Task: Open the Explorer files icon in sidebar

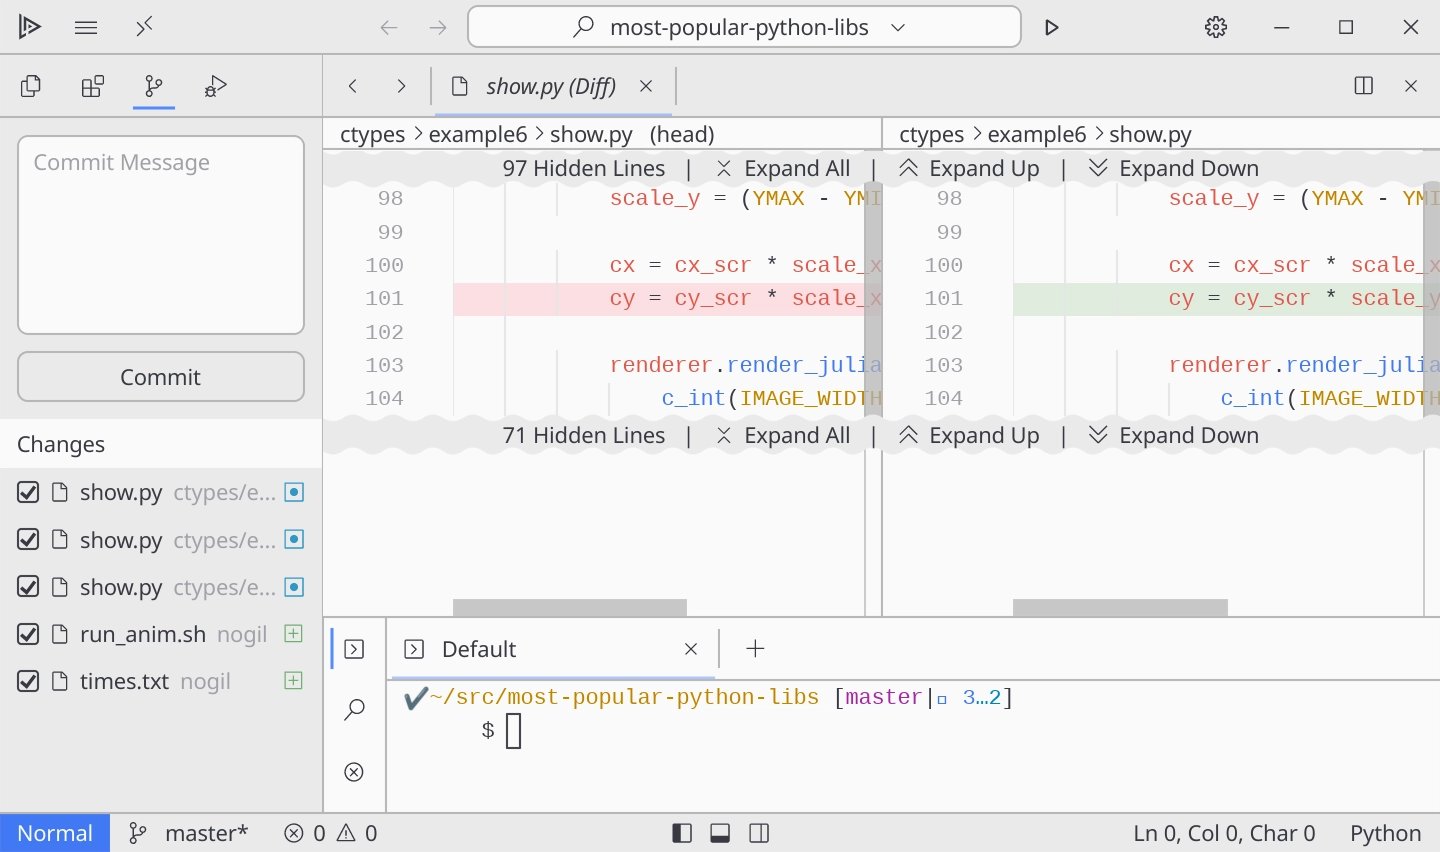Action: pyautogui.click(x=31, y=86)
